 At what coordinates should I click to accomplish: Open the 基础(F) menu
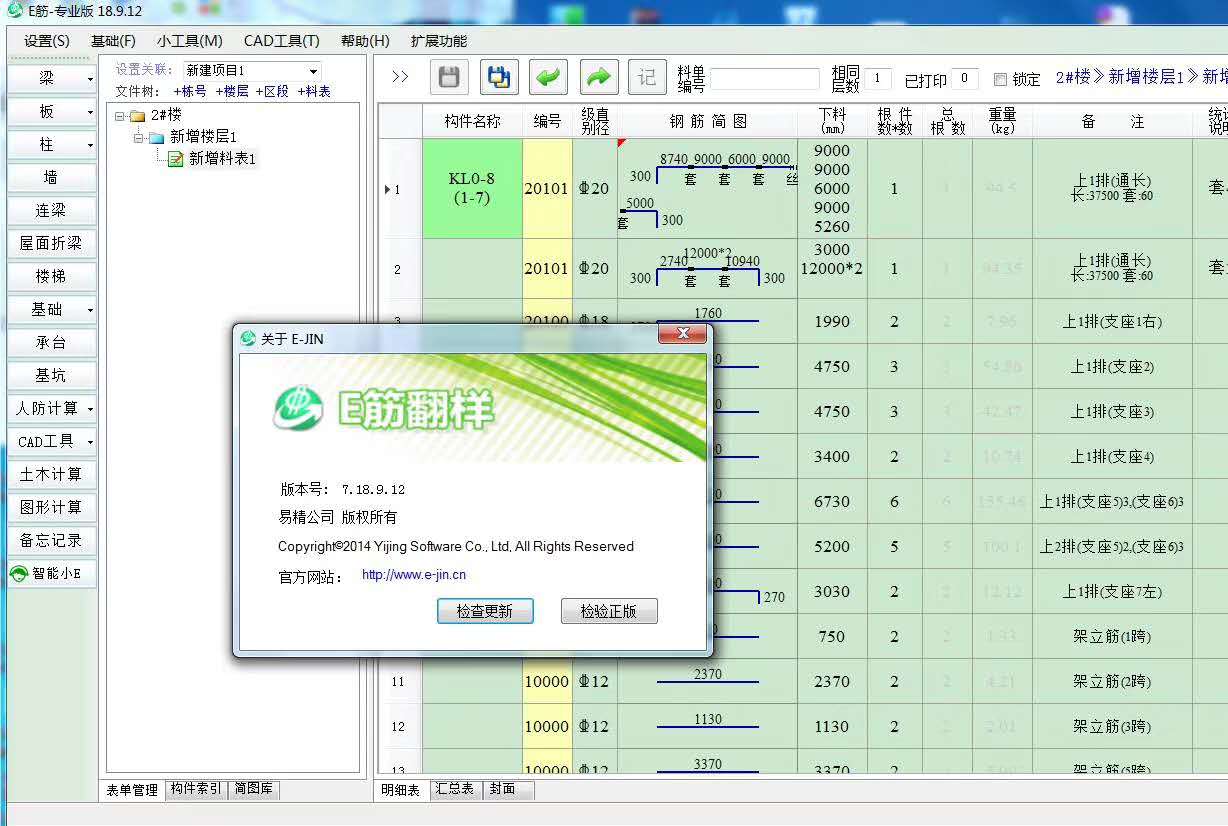[x=113, y=41]
